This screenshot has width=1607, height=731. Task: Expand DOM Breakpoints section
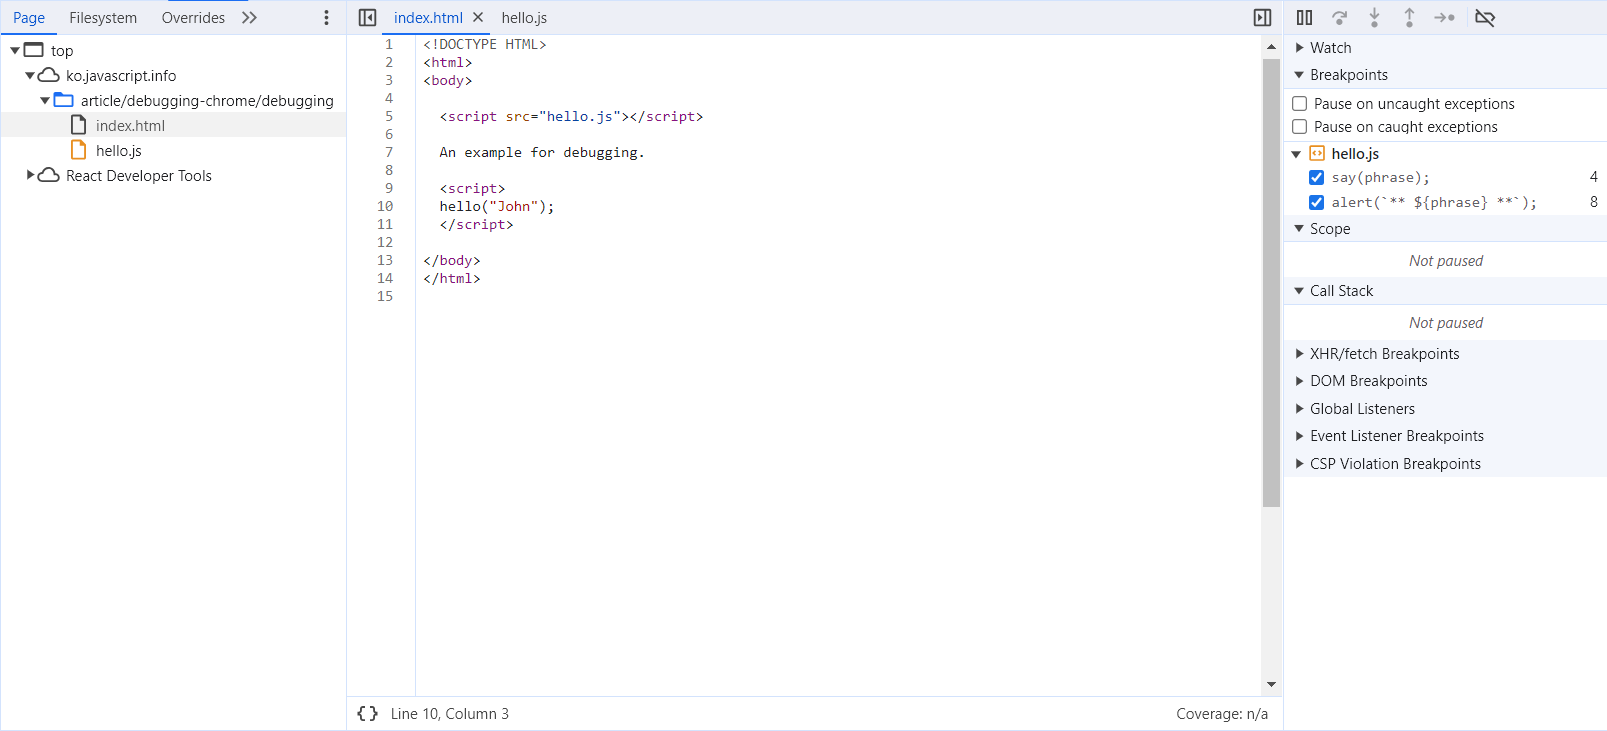click(x=1300, y=381)
